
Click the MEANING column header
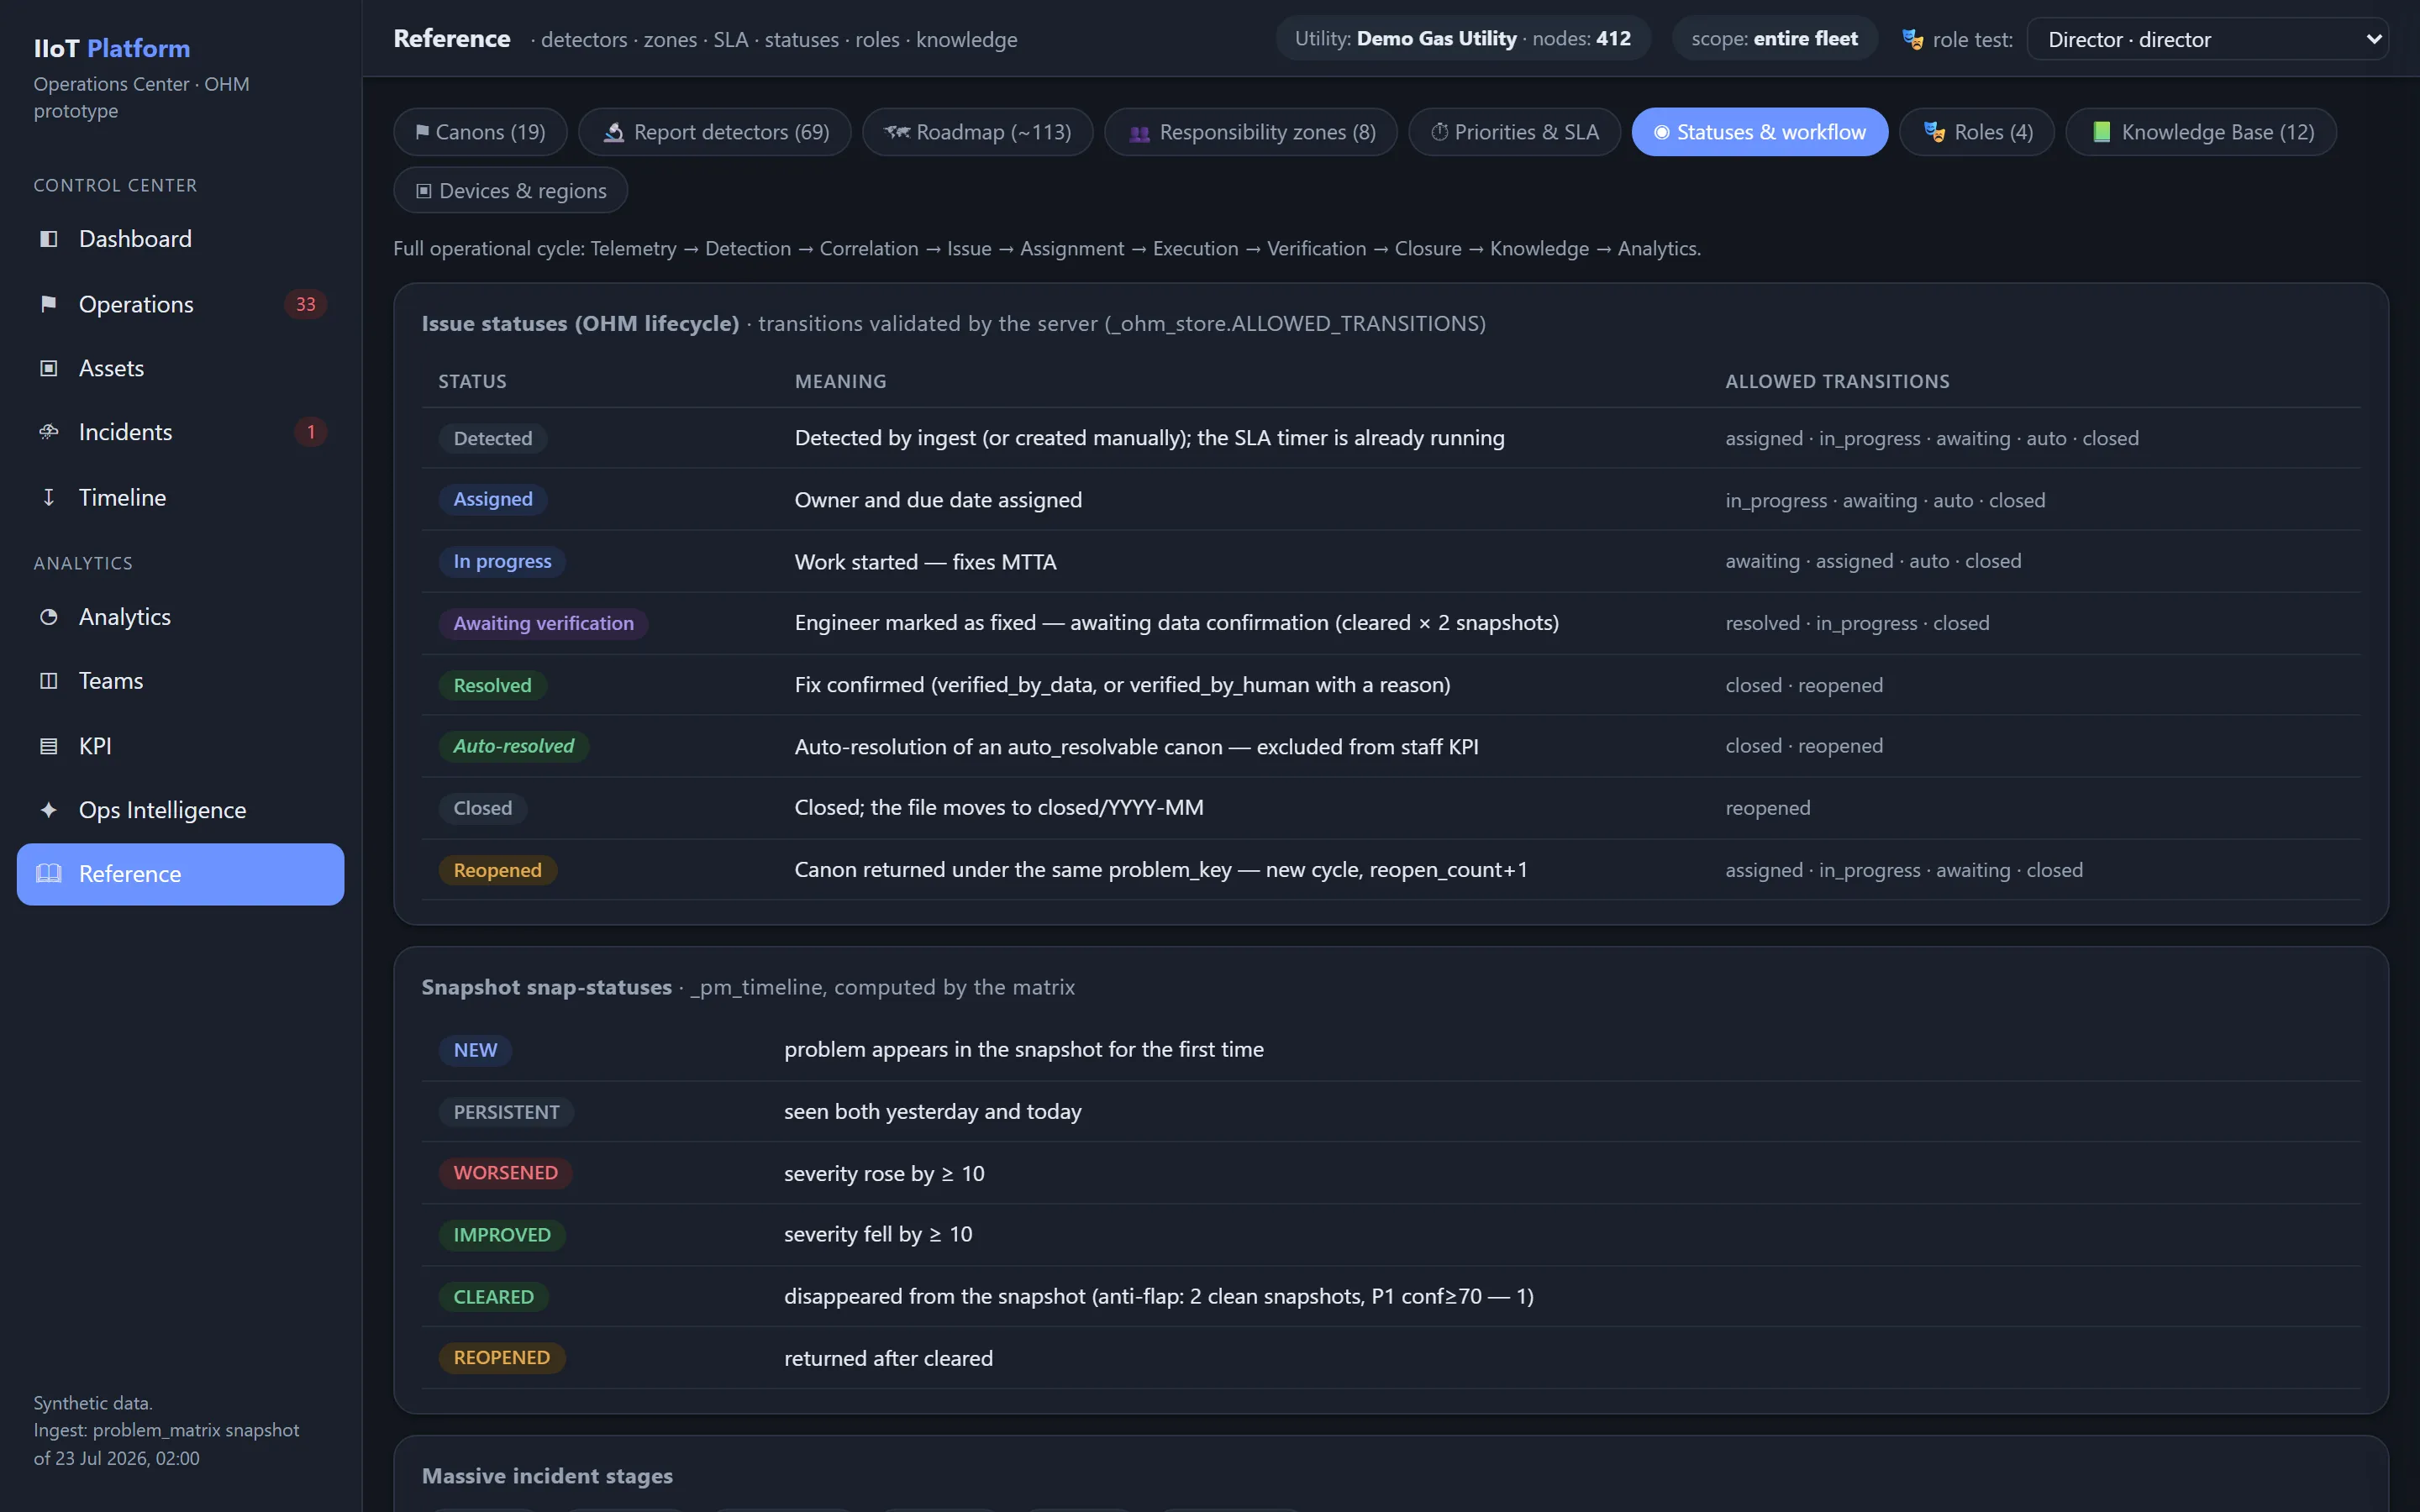tap(840, 381)
